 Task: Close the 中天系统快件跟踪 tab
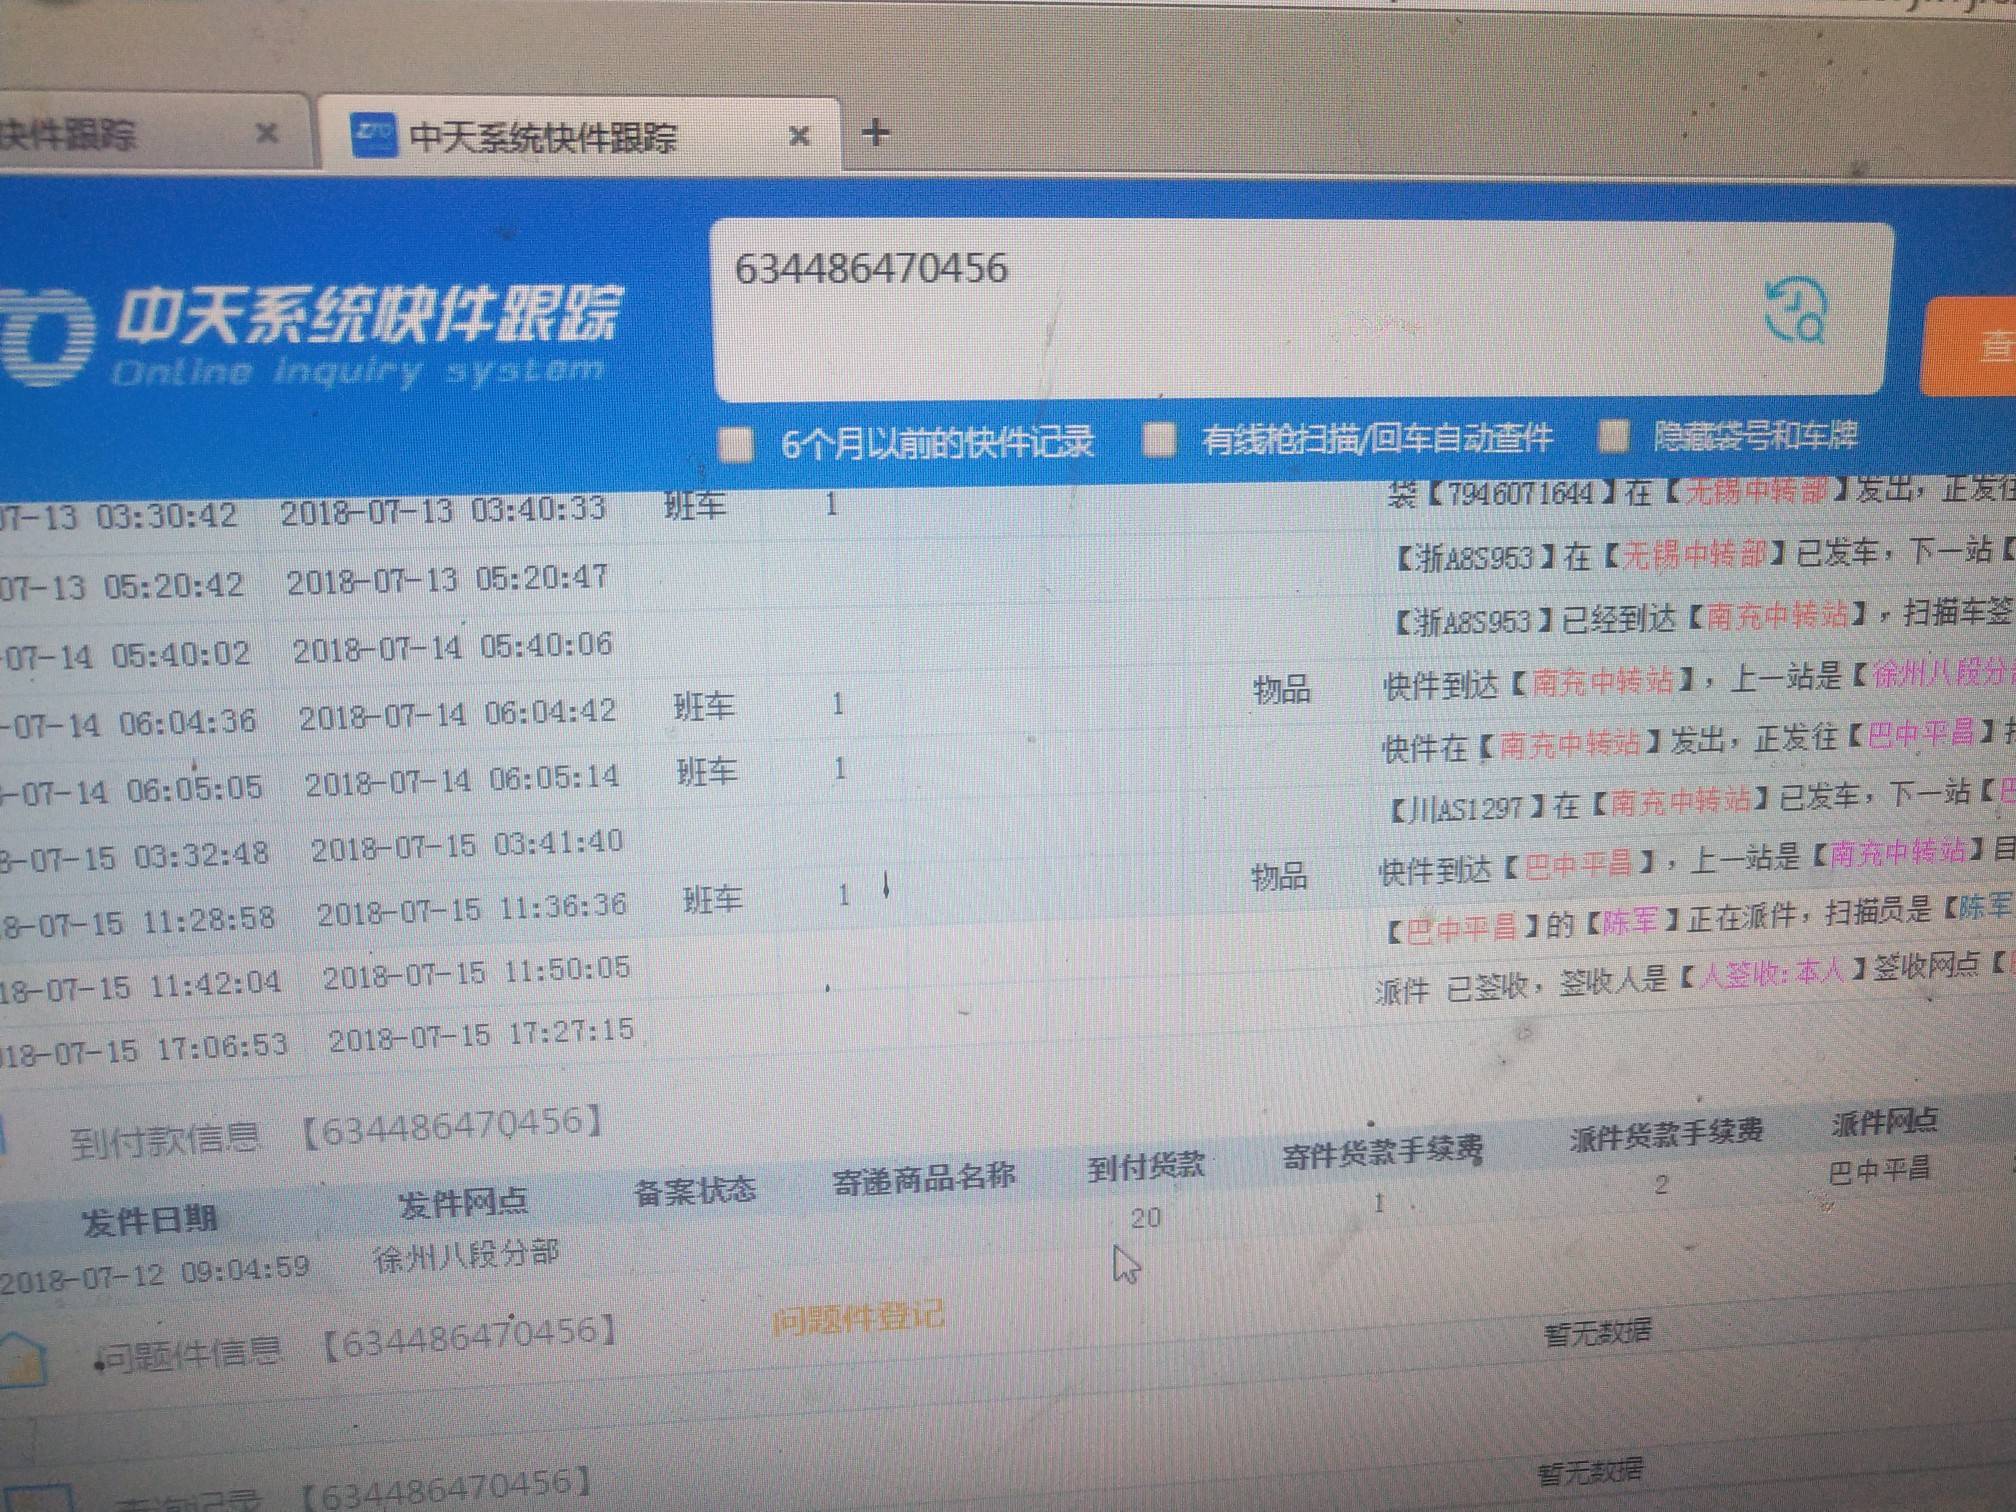coord(799,136)
